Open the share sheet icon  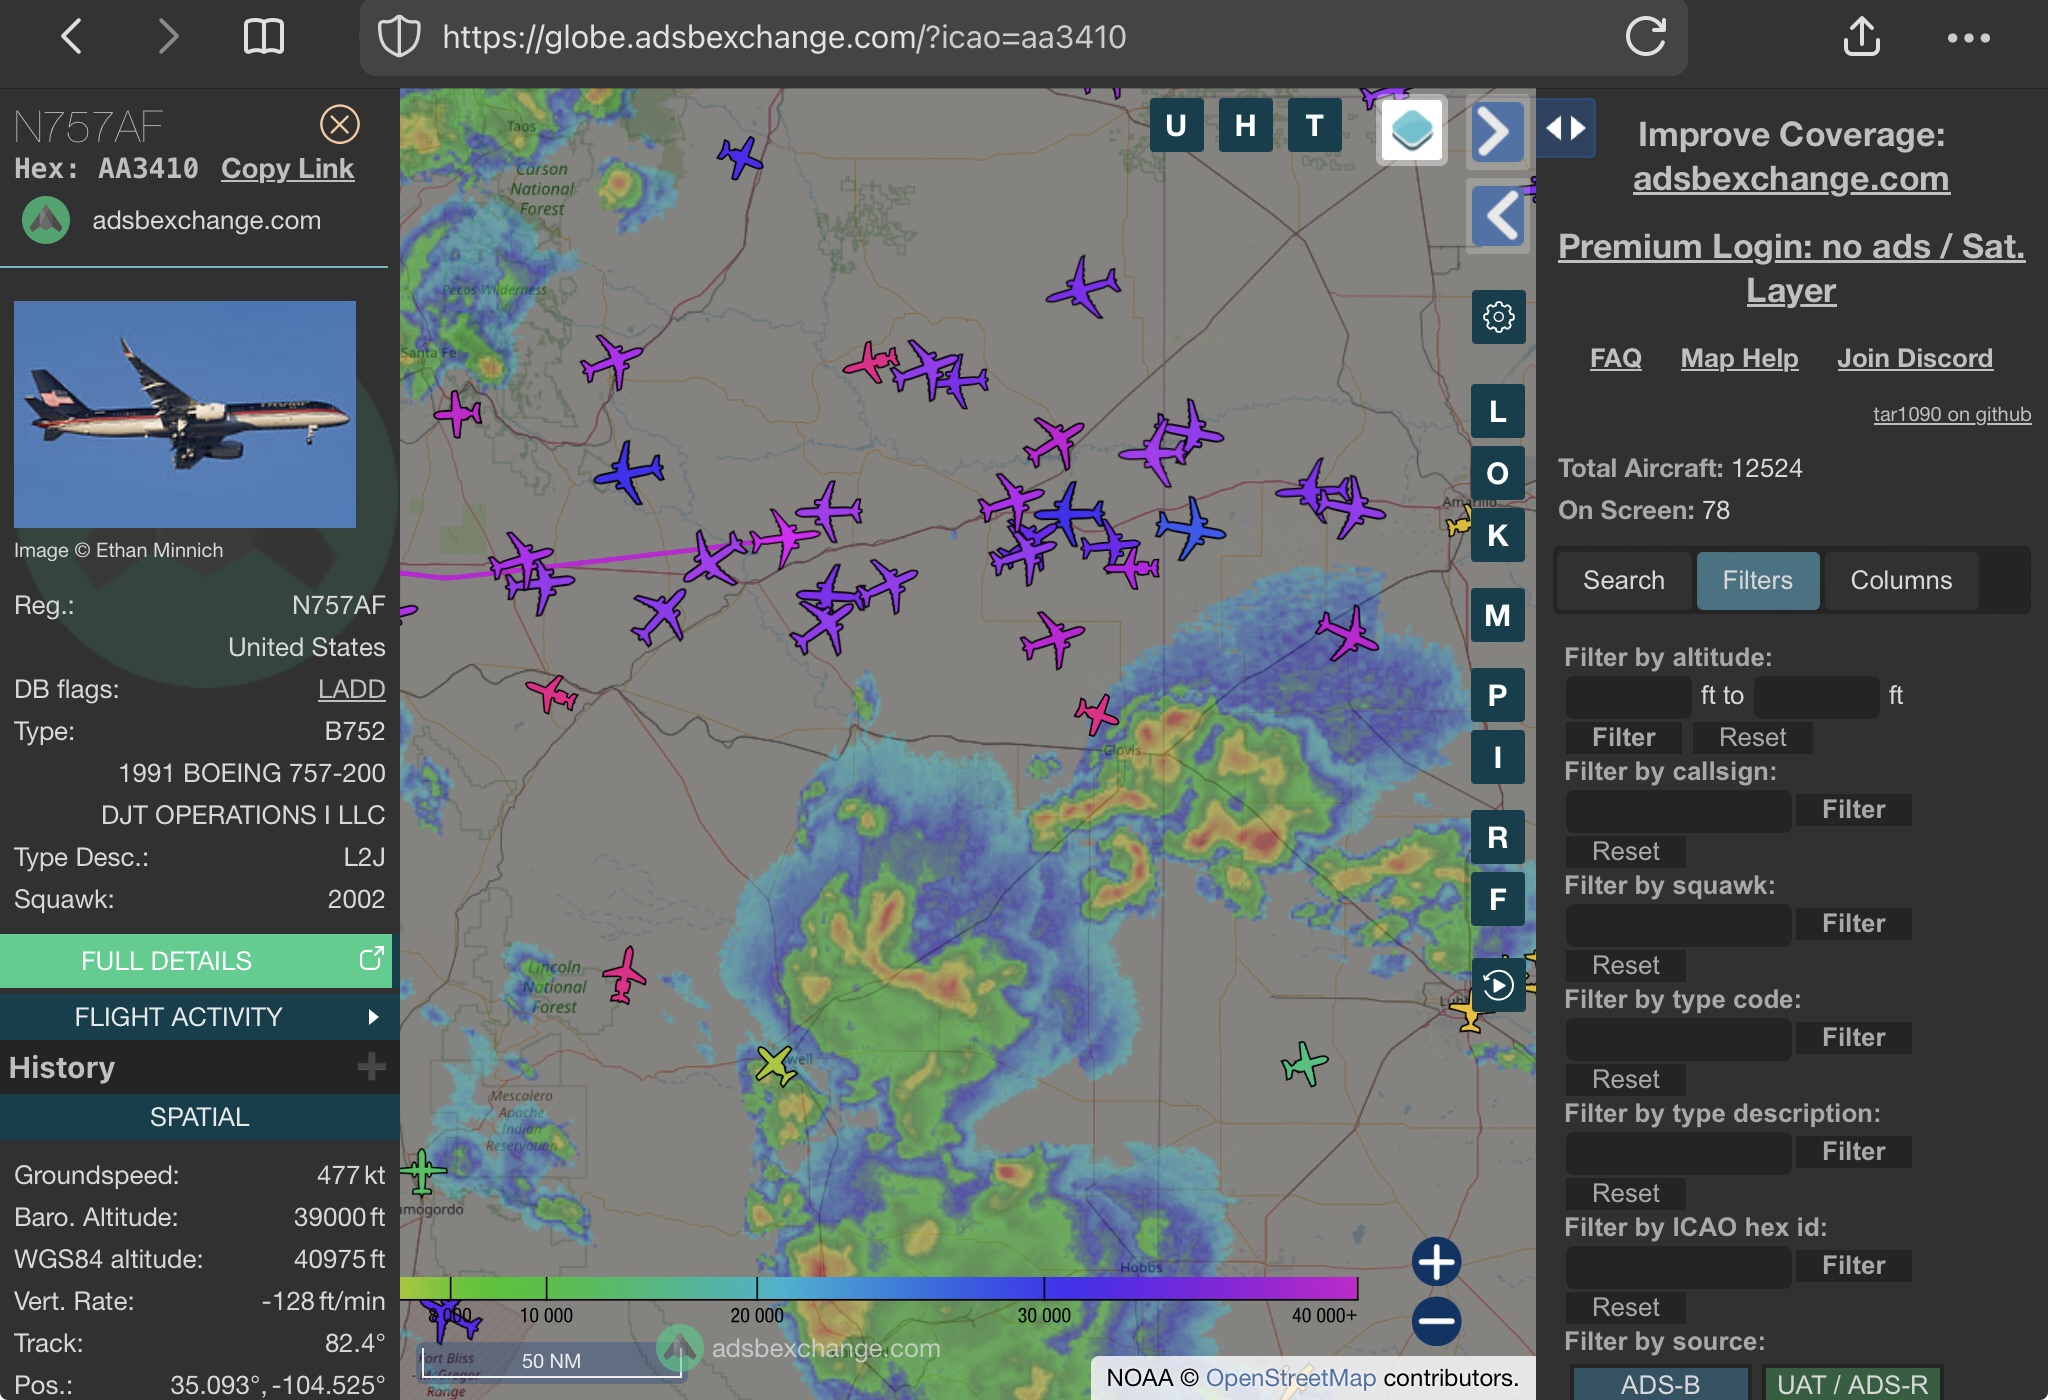coord(1861,37)
